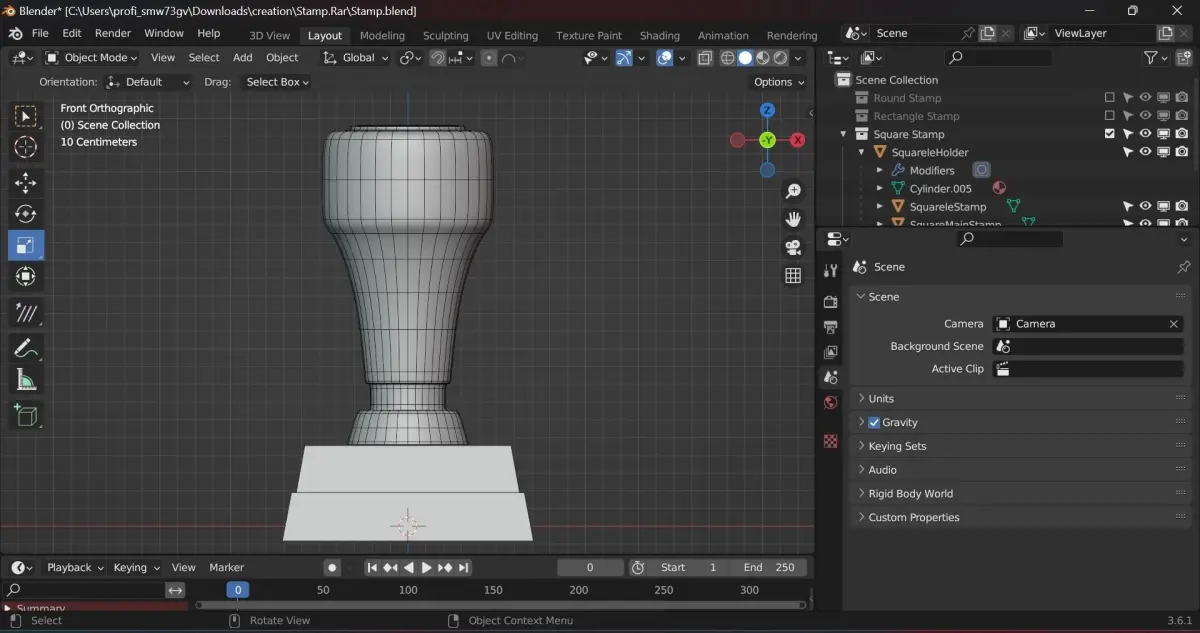Image resolution: width=1200 pixels, height=633 pixels.
Task: Open the Drag Select Box dropdown
Action: [277, 82]
